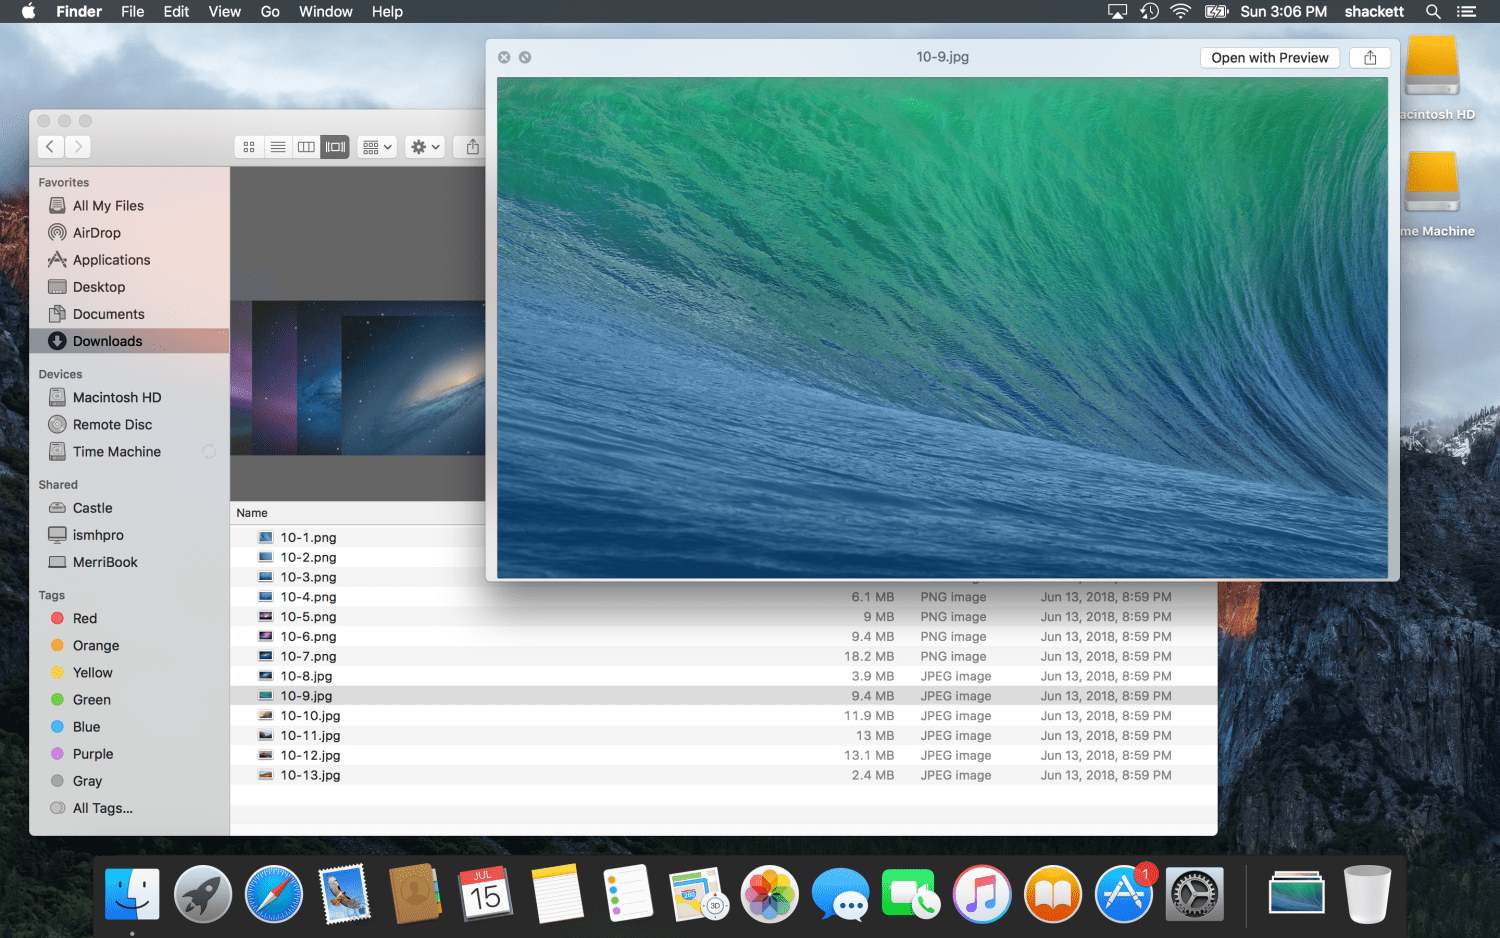Open the Action gear dropdown menu

[425, 147]
